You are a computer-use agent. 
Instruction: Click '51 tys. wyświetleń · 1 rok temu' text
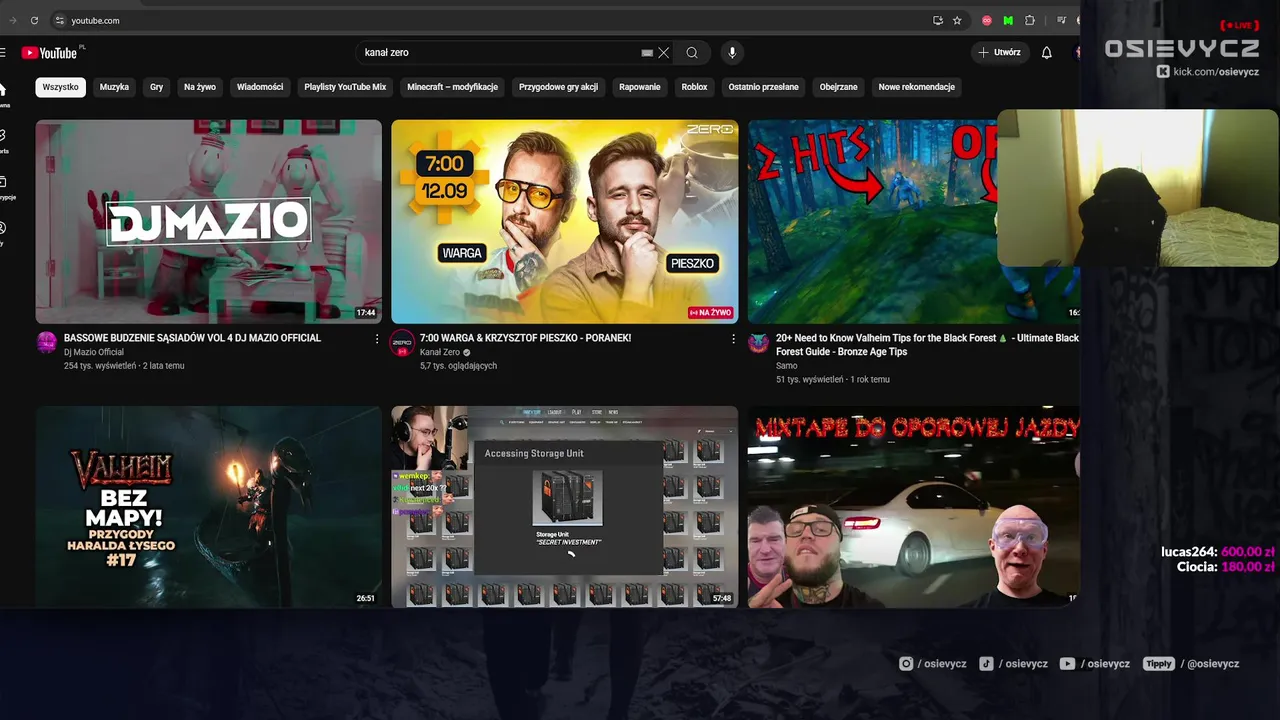click(x=833, y=380)
